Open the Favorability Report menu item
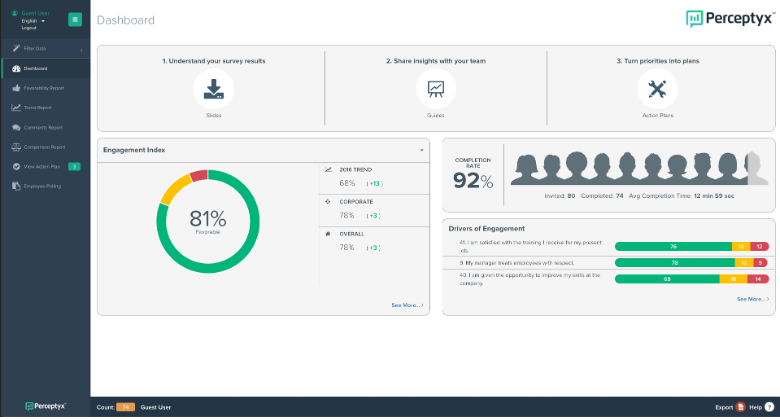 45,88
